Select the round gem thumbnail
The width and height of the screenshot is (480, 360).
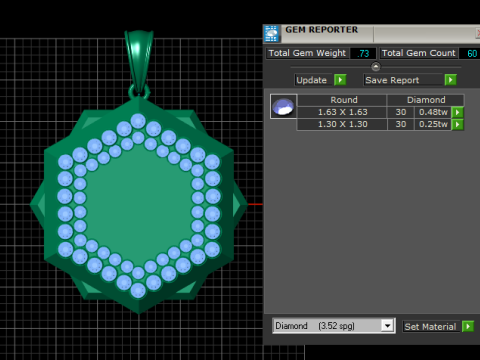pos(283,107)
